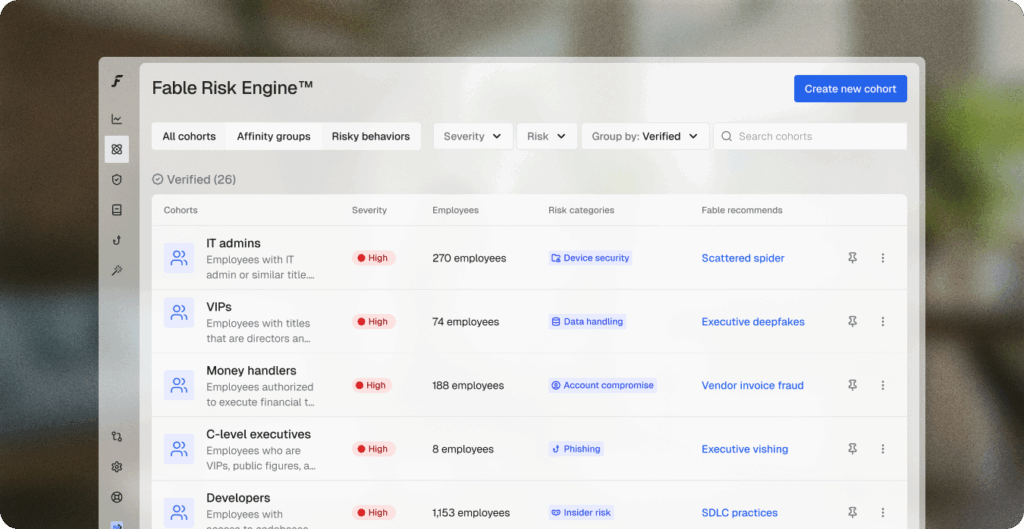Screen dimensions: 1024x529
Task: Open the magic wand icon in sidebar
Action: [x=117, y=270]
